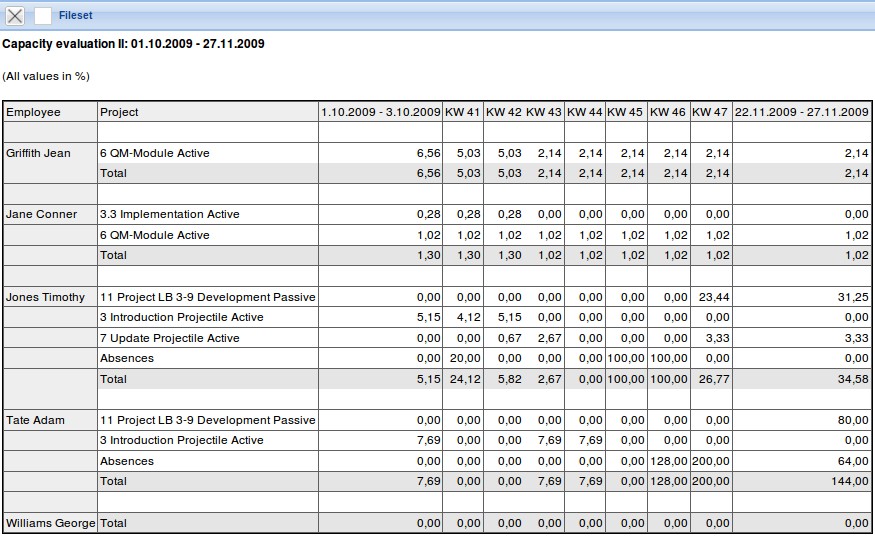Click the 1.10.2009 - 3.10.2009 column header
The width and height of the screenshot is (875, 536).
coord(381,112)
